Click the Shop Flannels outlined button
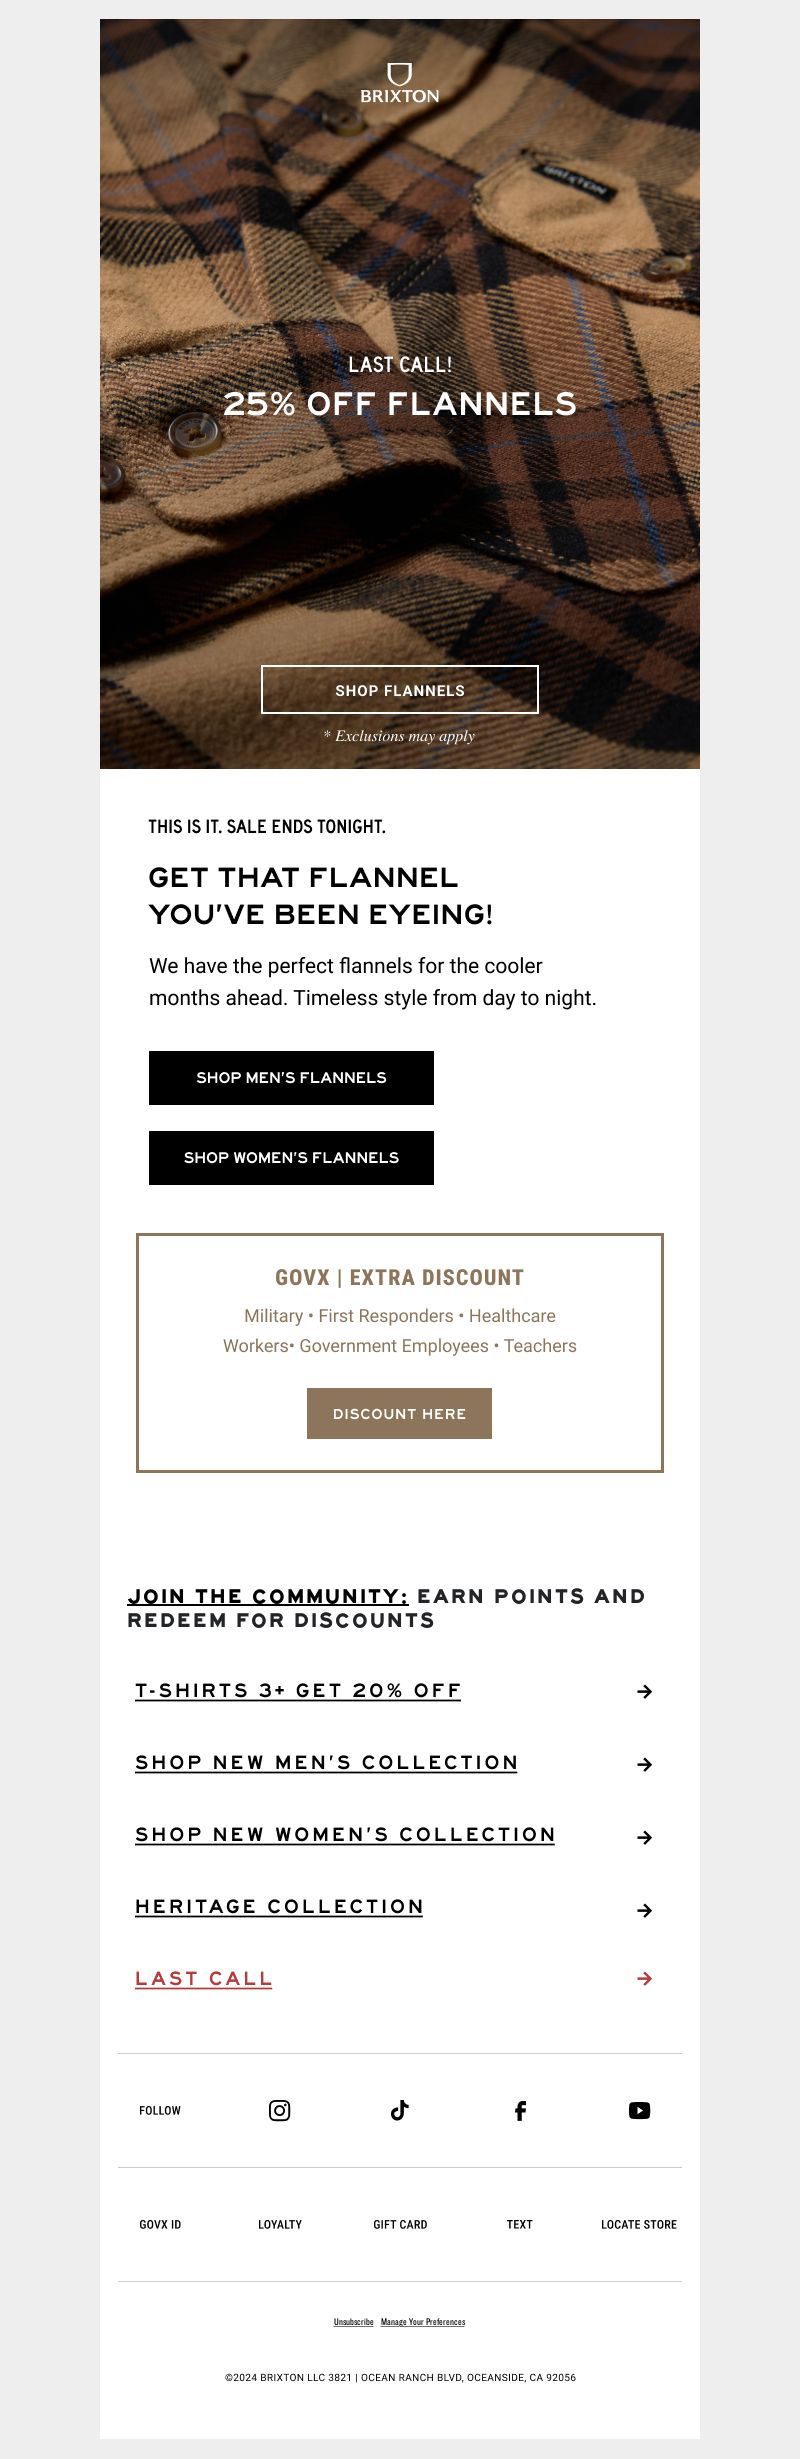This screenshot has height=2459, width=800. [x=400, y=690]
